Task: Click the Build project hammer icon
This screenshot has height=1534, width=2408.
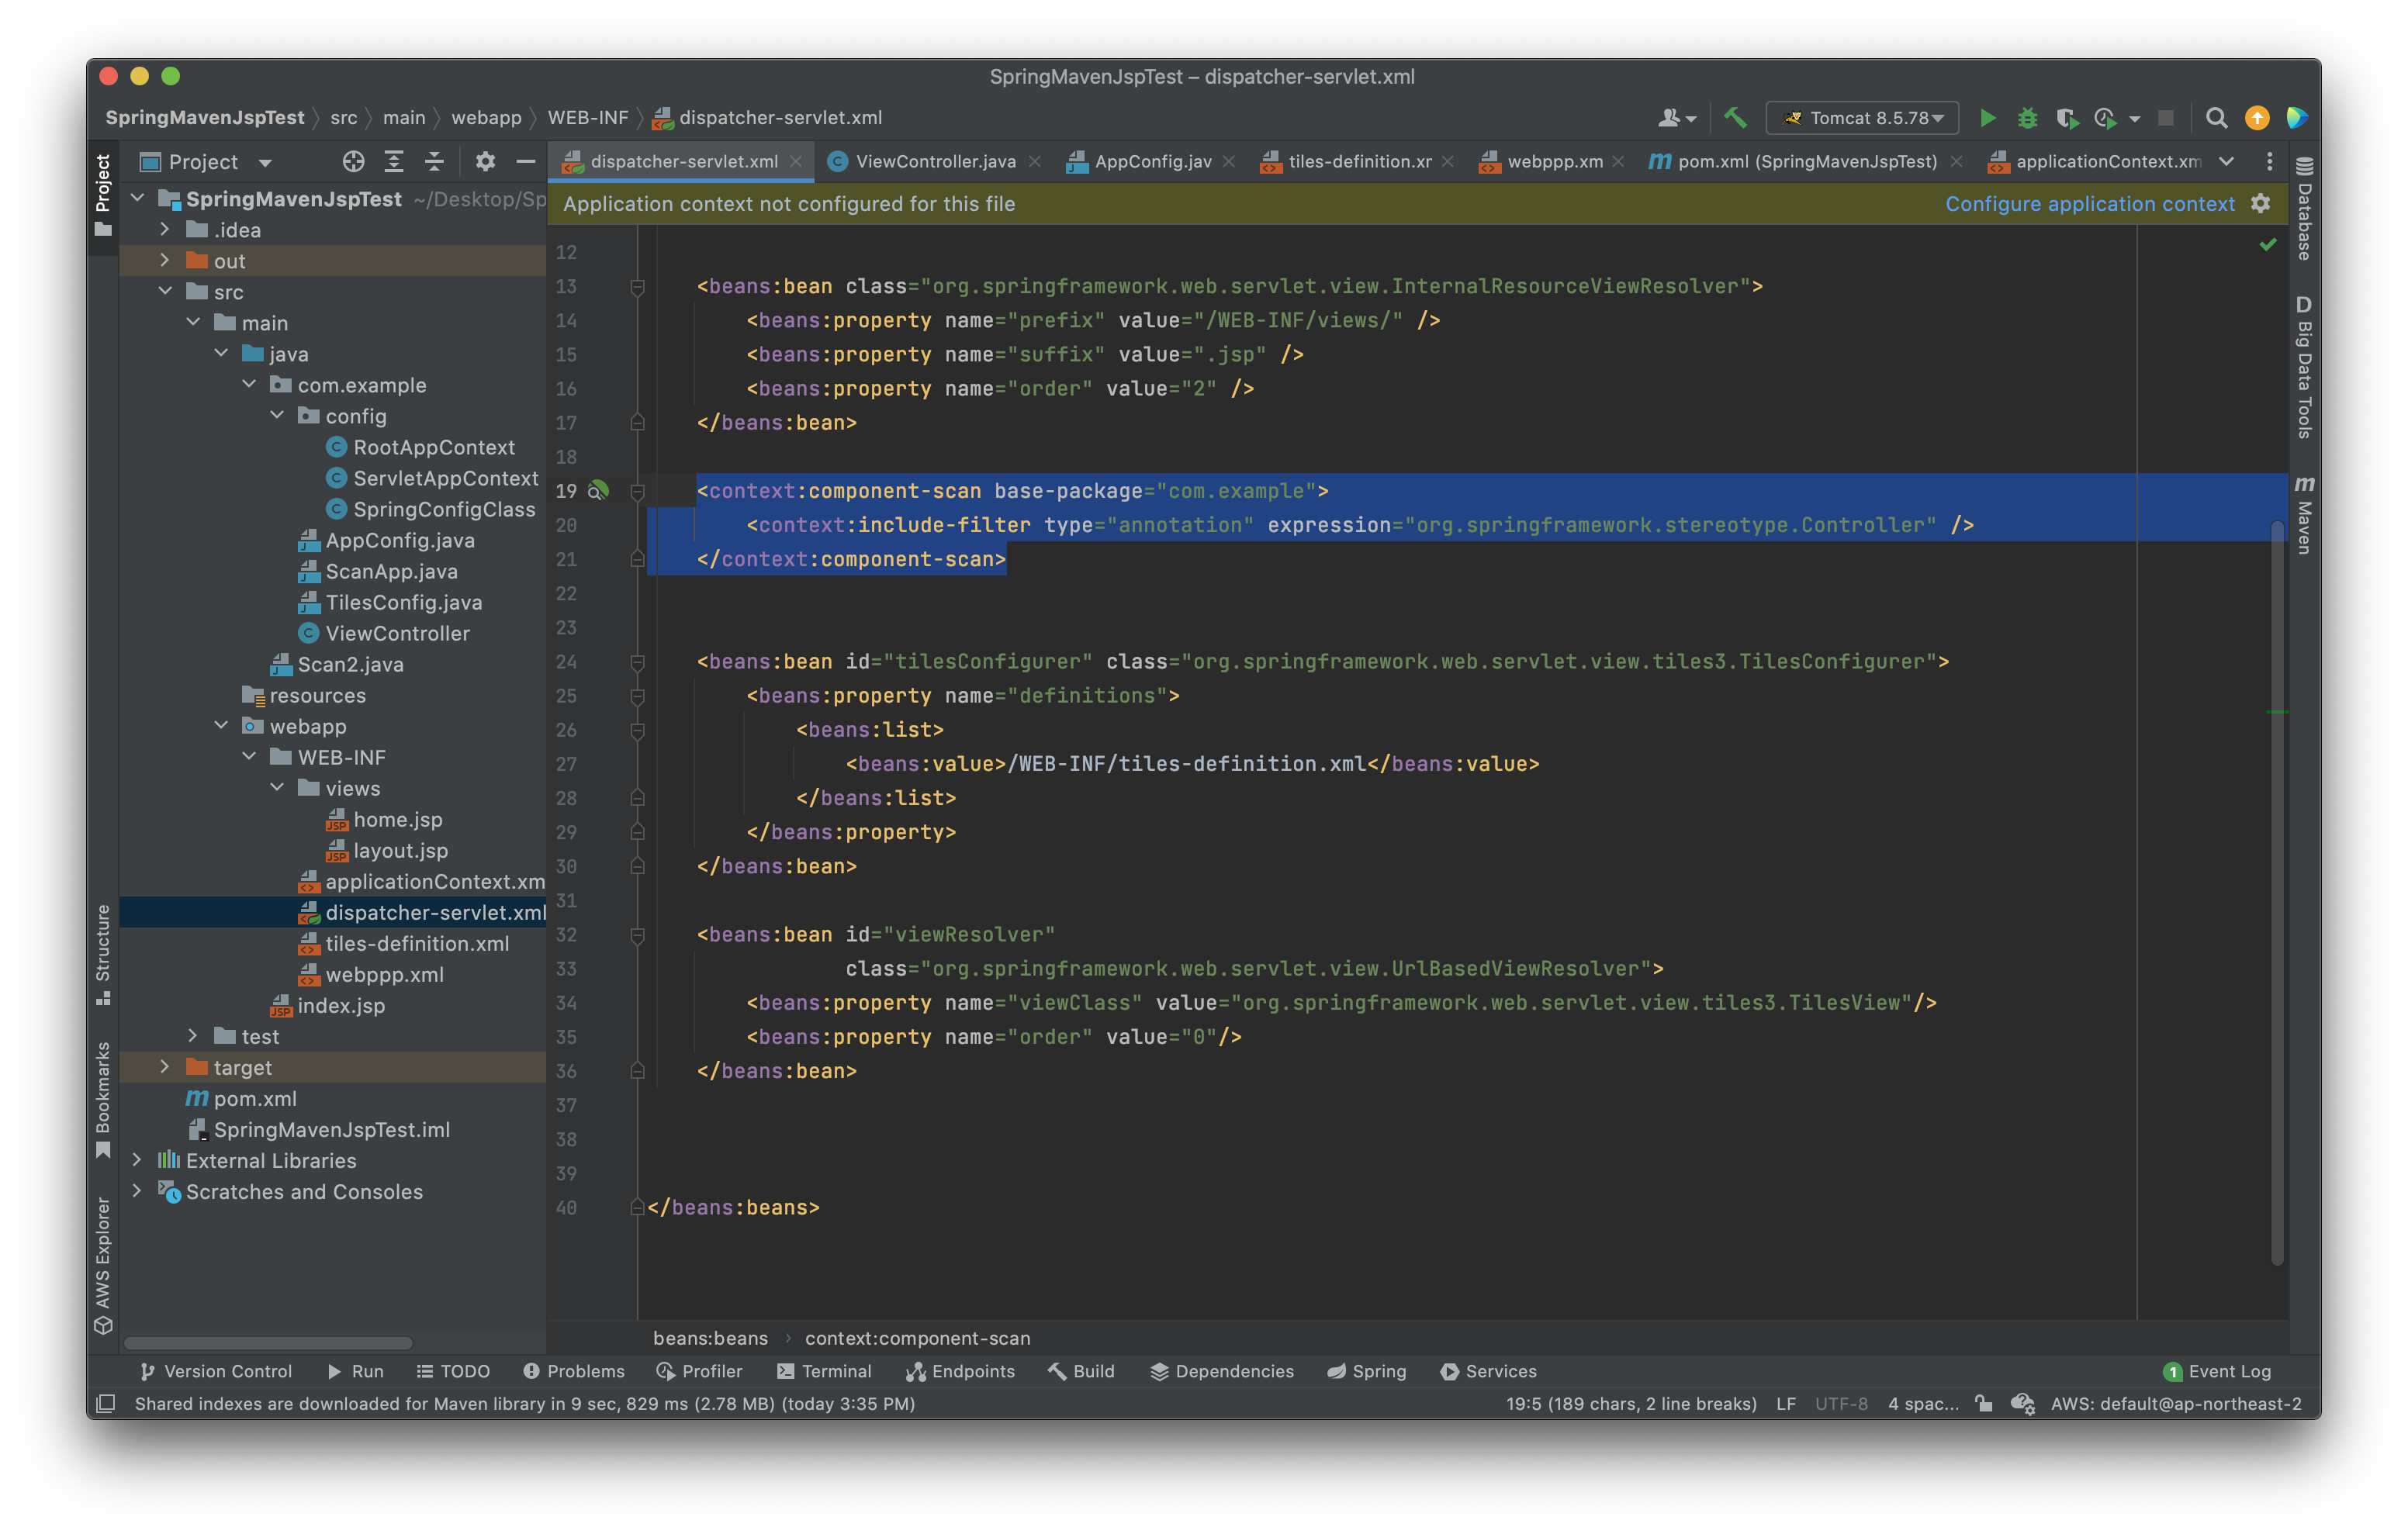Action: (x=1735, y=118)
